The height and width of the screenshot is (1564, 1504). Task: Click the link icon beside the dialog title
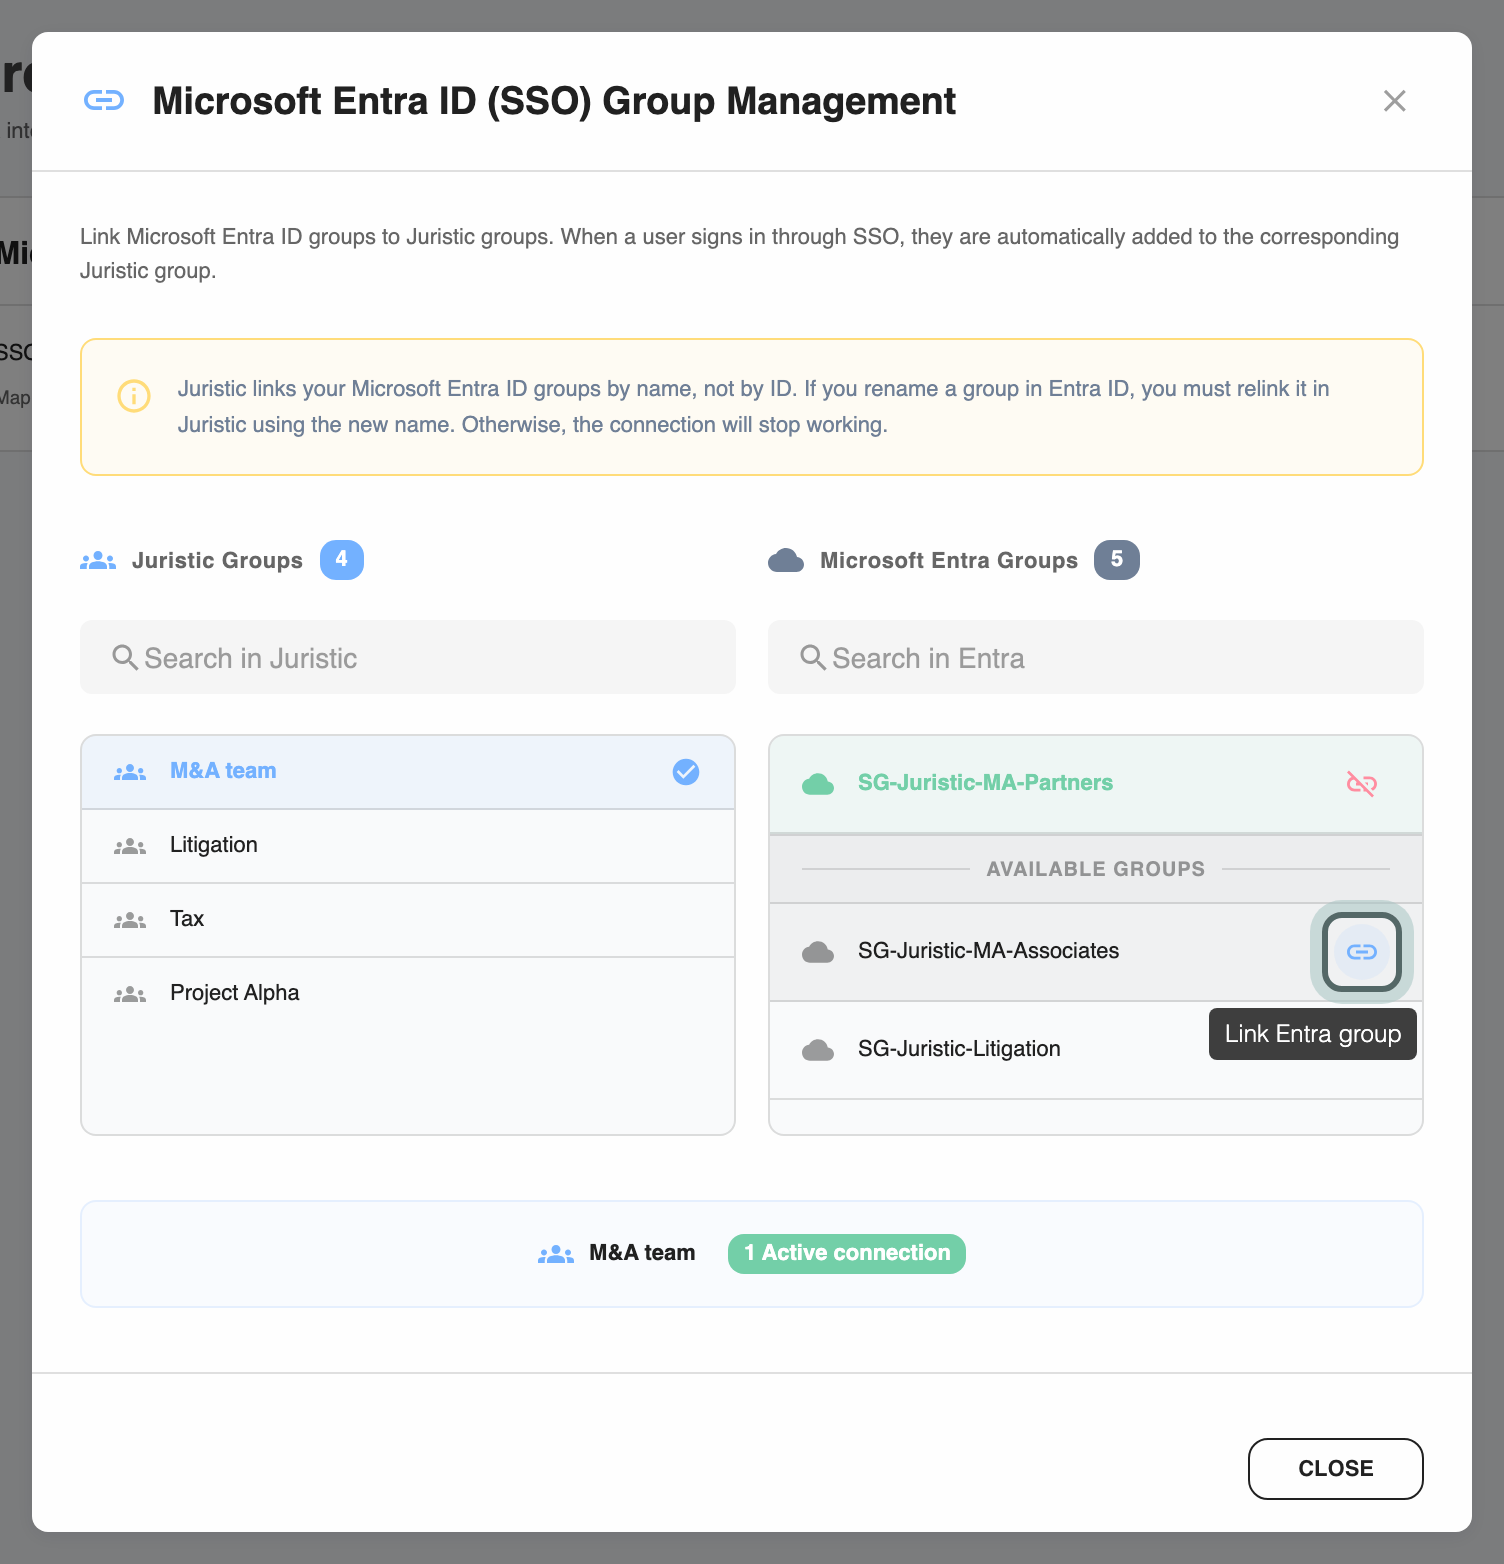pyautogui.click(x=104, y=100)
